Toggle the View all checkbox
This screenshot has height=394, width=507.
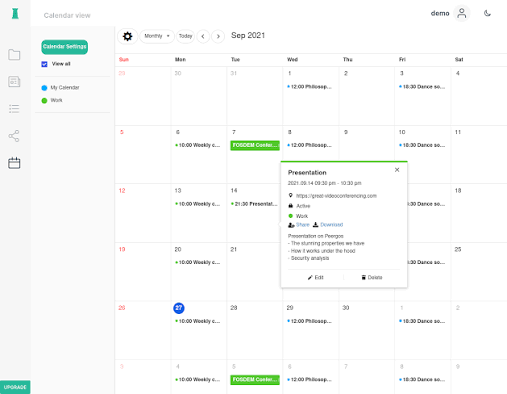[44, 64]
